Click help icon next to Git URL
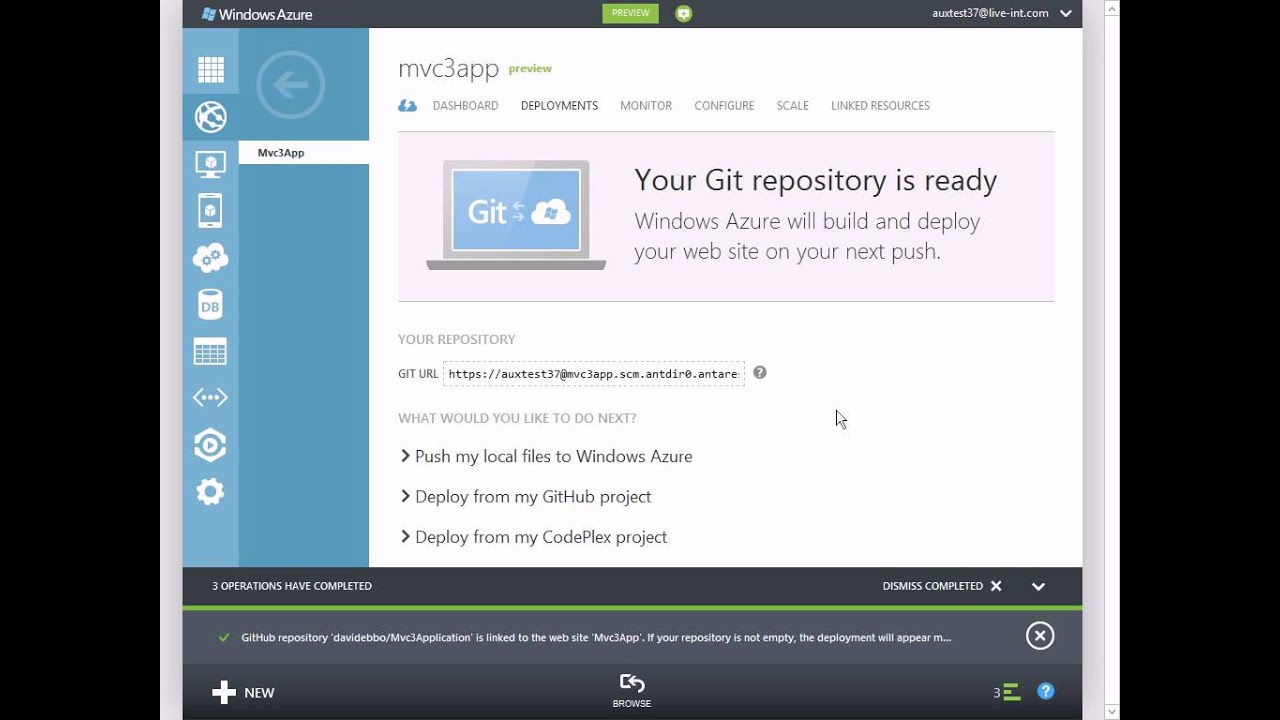 (760, 373)
